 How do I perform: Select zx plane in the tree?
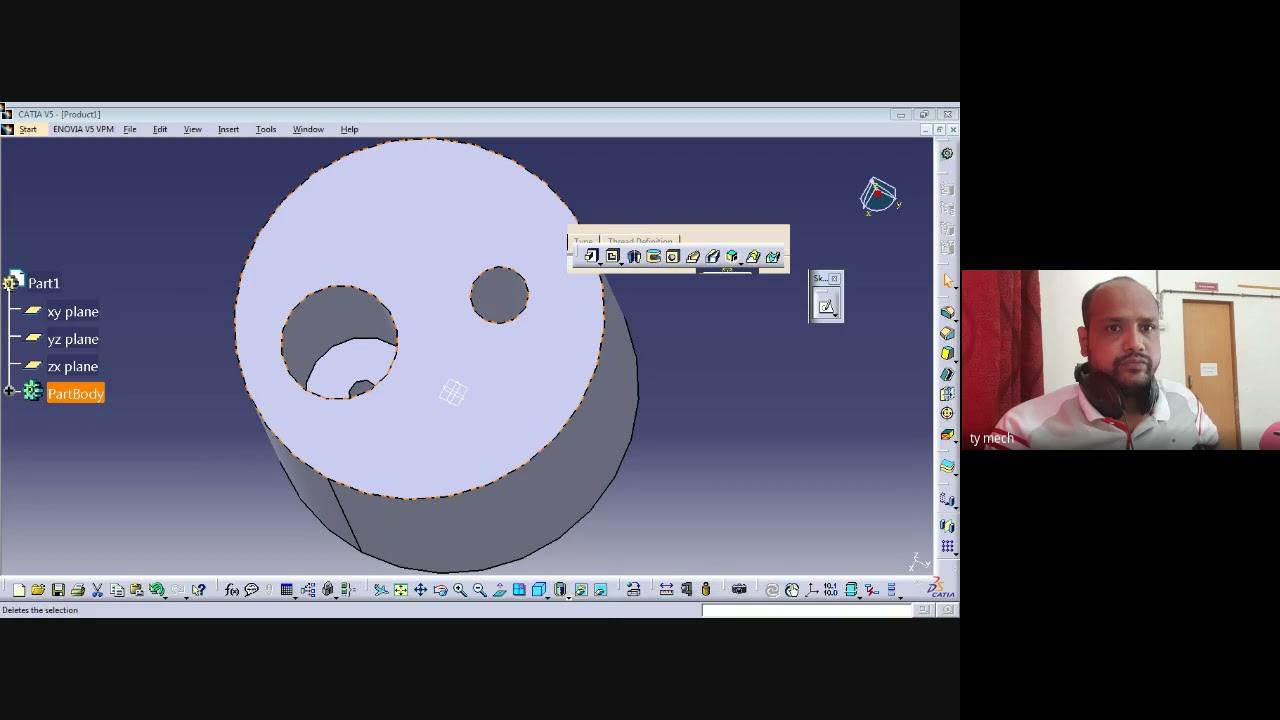pyautogui.click(x=73, y=366)
